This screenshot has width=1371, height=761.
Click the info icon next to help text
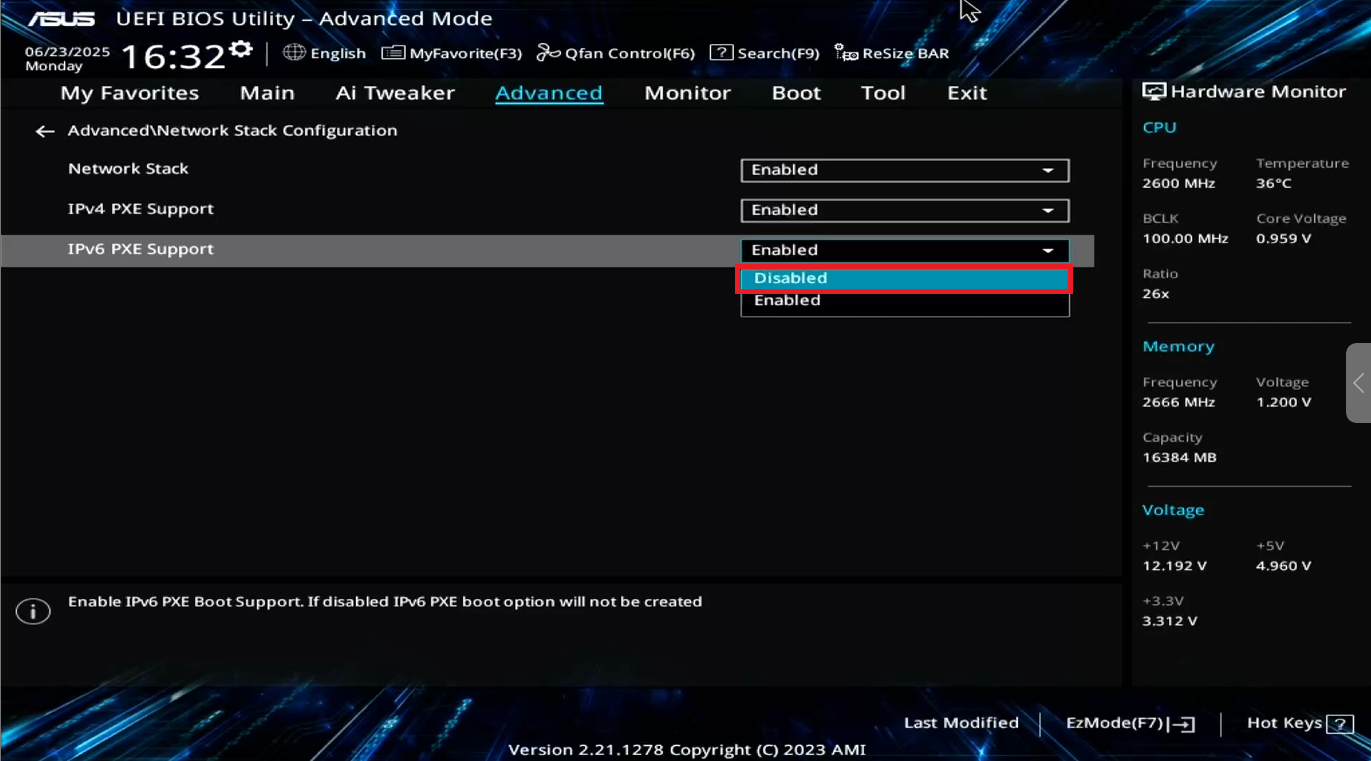[33, 612]
